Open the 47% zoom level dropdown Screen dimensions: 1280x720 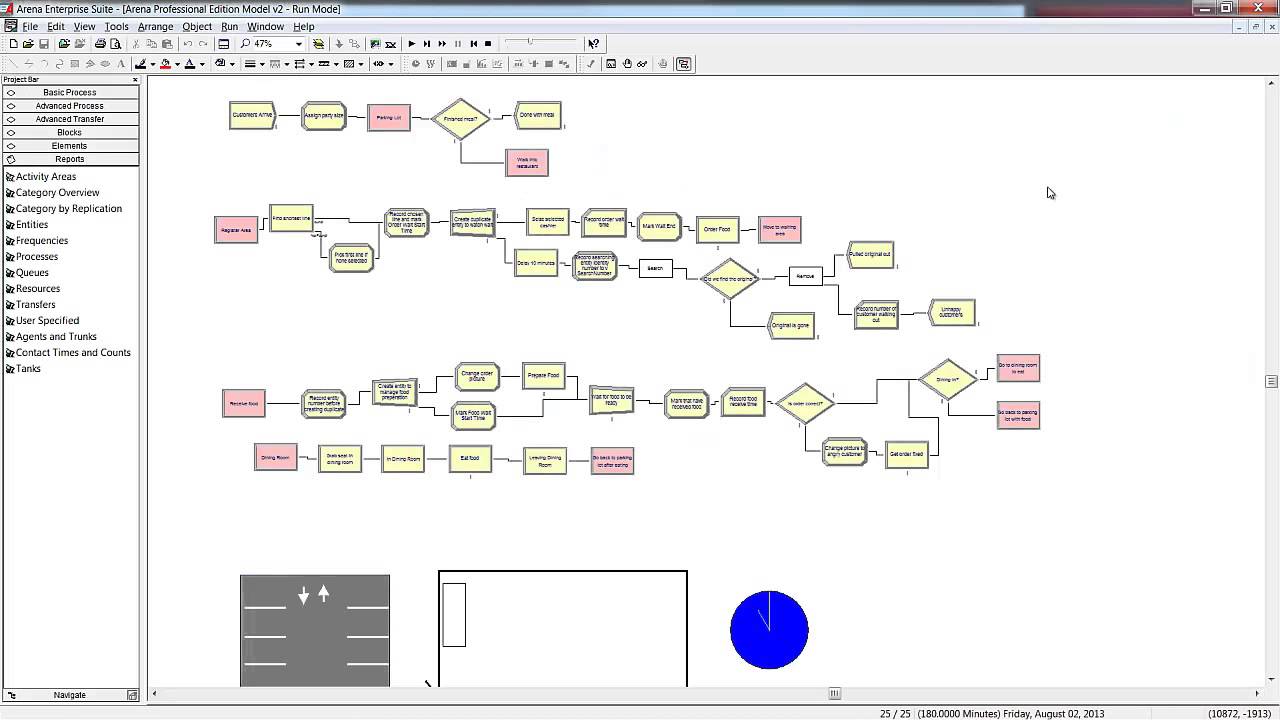298,44
